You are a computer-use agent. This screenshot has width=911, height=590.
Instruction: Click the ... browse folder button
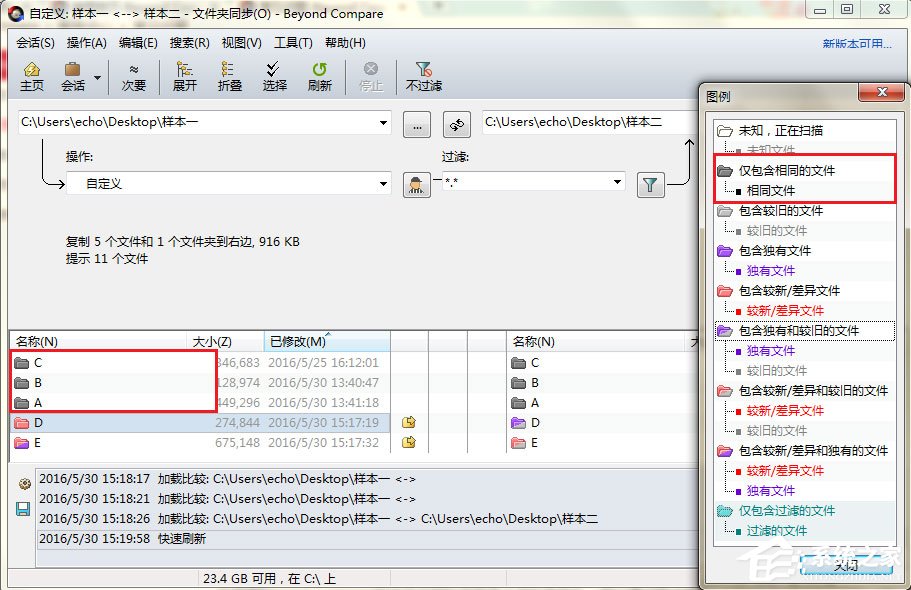pos(417,124)
